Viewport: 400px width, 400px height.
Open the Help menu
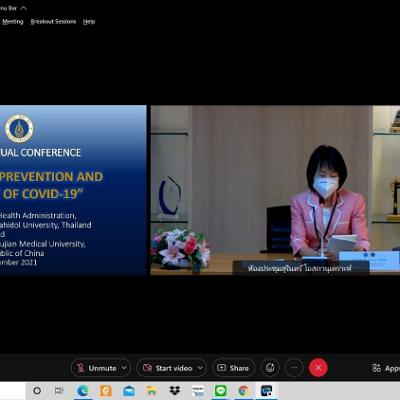[x=89, y=22]
